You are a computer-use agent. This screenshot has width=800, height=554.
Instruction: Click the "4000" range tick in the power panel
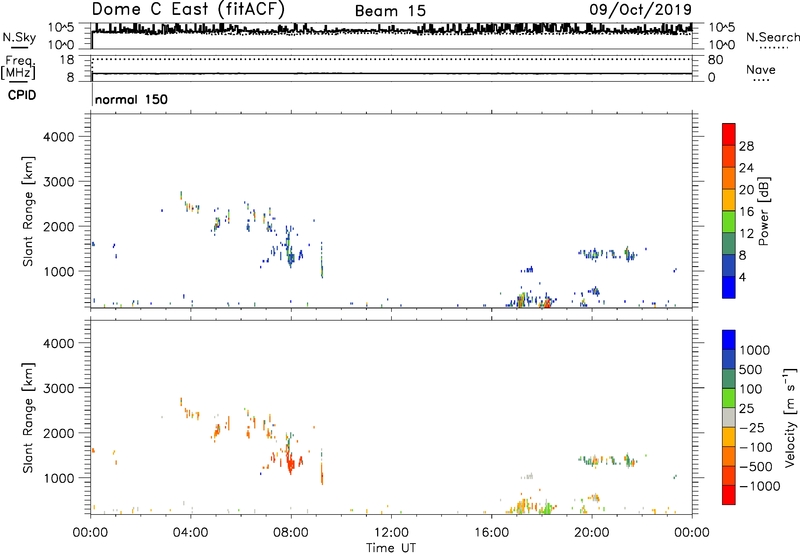[x=59, y=137]
